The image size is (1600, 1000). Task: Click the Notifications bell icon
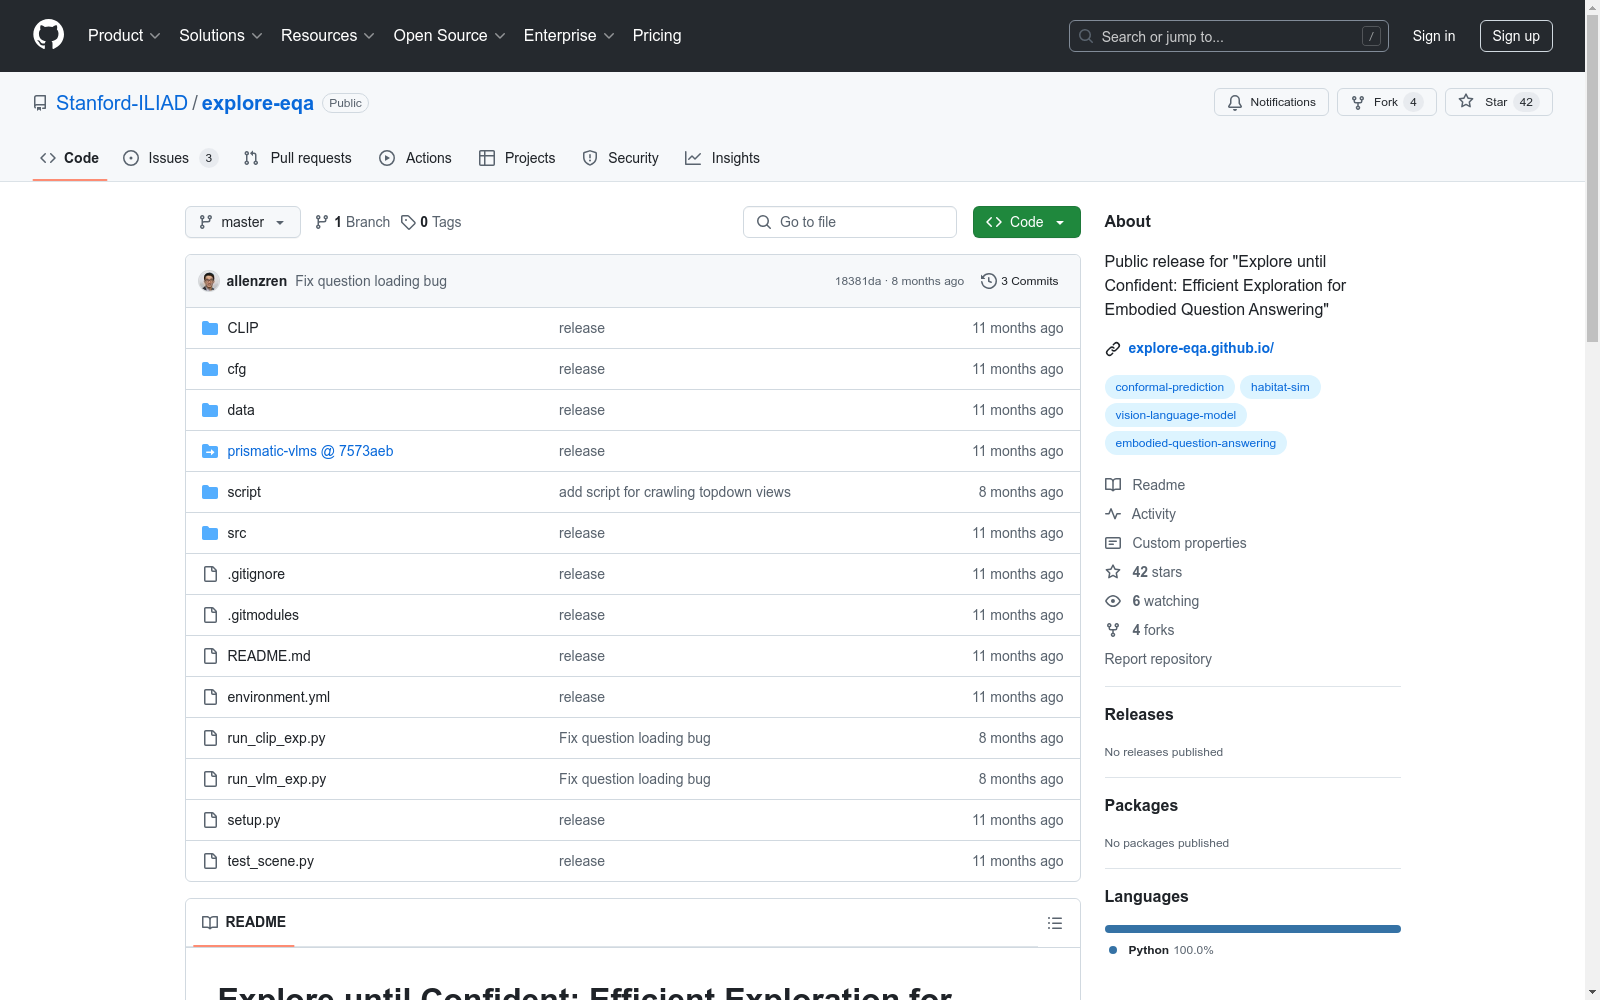point(1235,102)
